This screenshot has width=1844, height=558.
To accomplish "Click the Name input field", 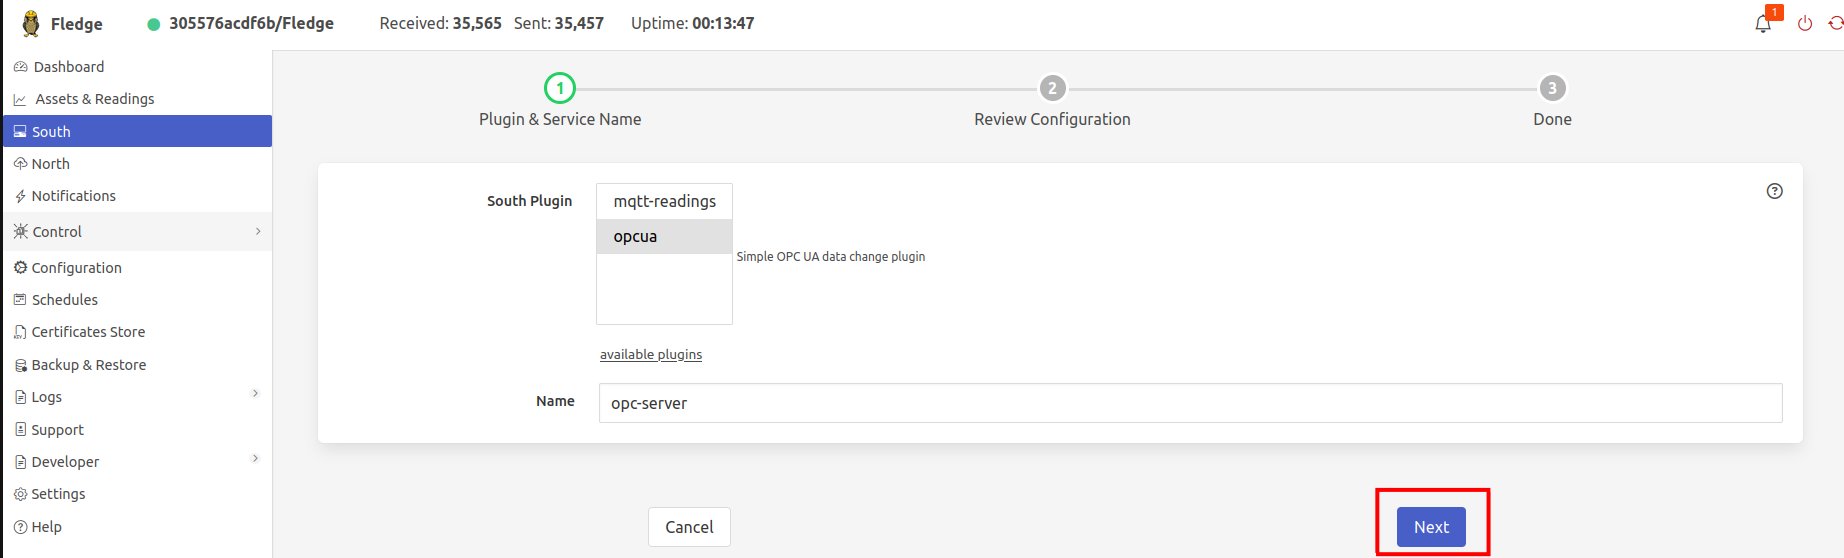I will point(1190,403).
